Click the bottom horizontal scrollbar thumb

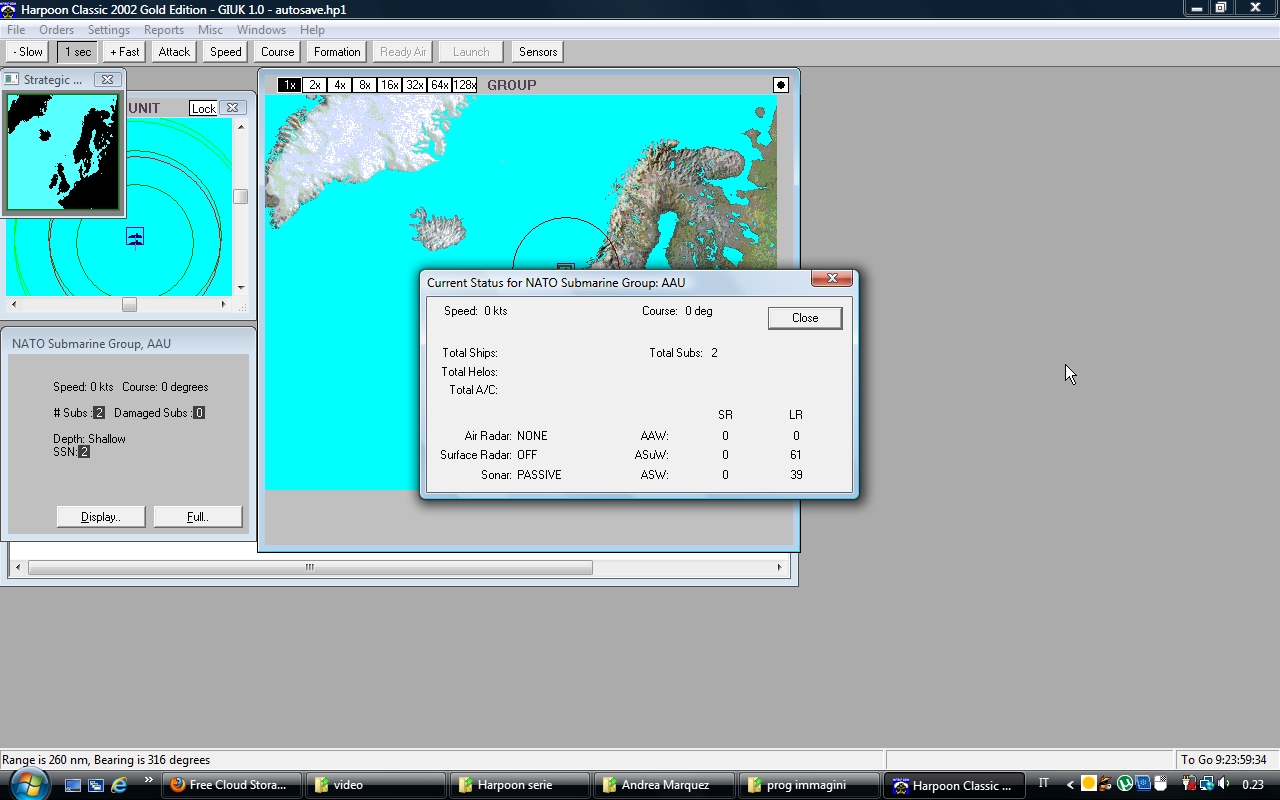(310, 568)
